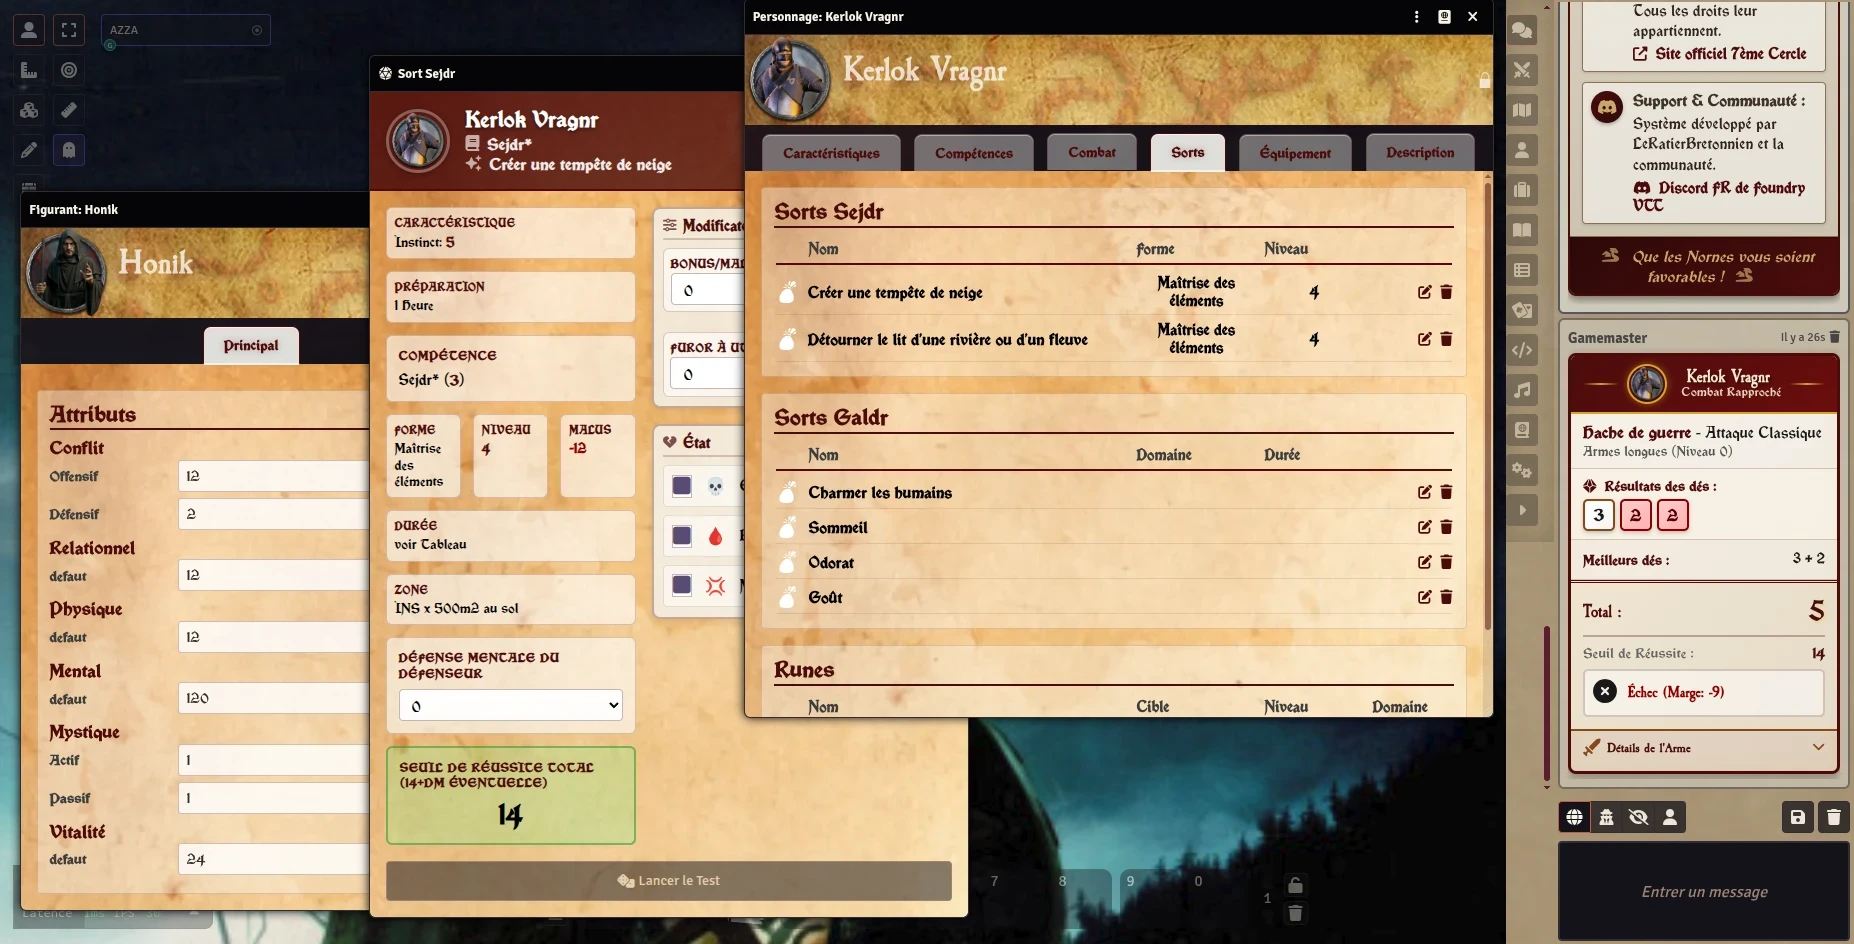Click the 'Lancer le Test' button

click(668, 881)
